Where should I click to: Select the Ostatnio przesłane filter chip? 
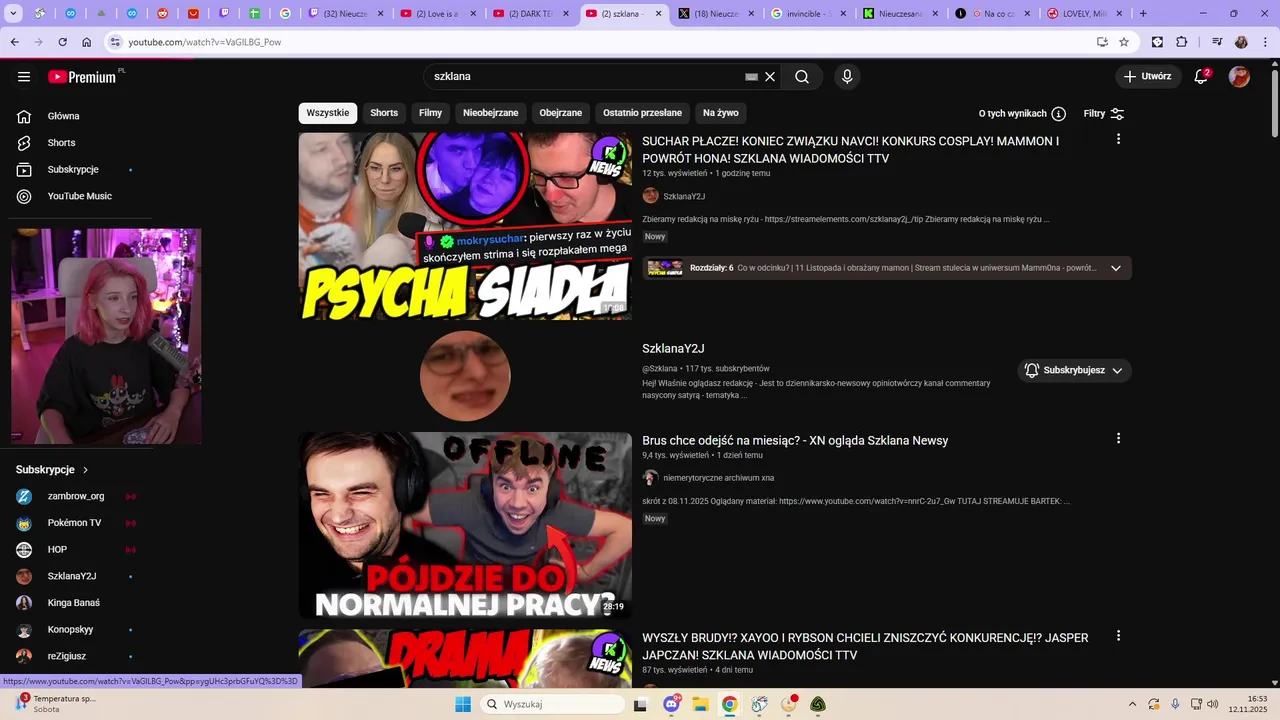[x=642, y=113]
